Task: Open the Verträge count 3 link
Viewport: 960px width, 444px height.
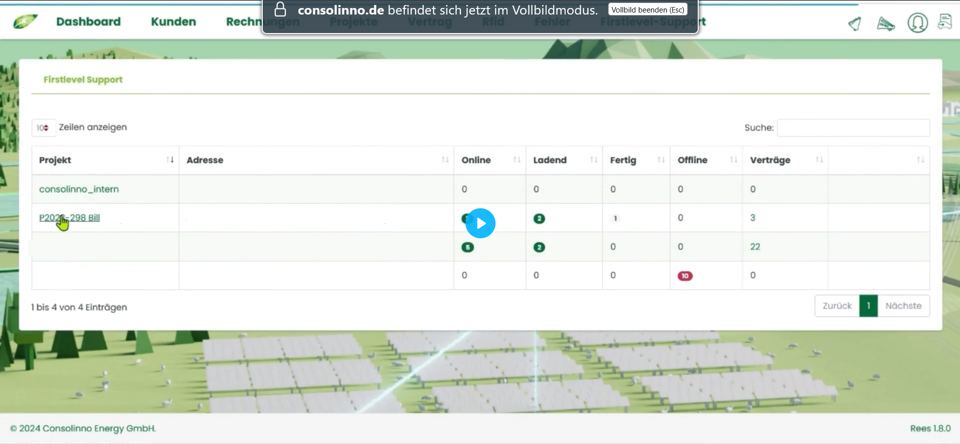Action: pos(752,218)
